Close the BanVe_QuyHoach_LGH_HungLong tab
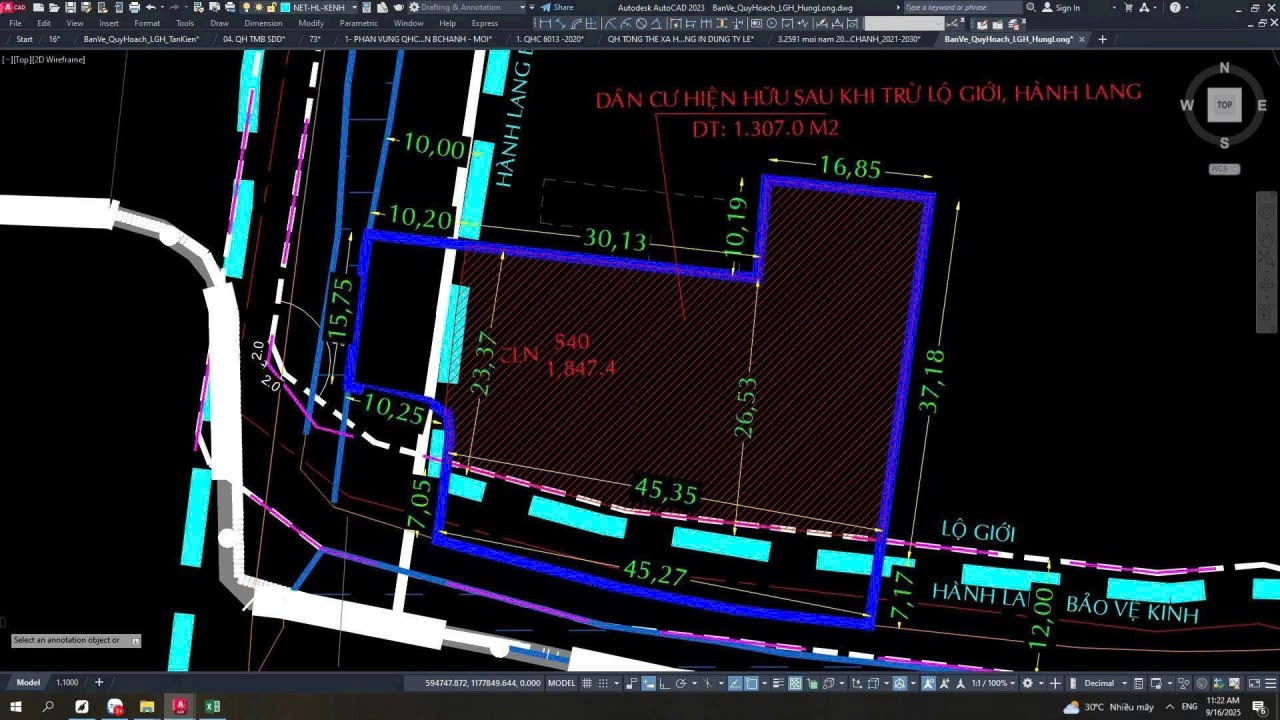 1082,39
